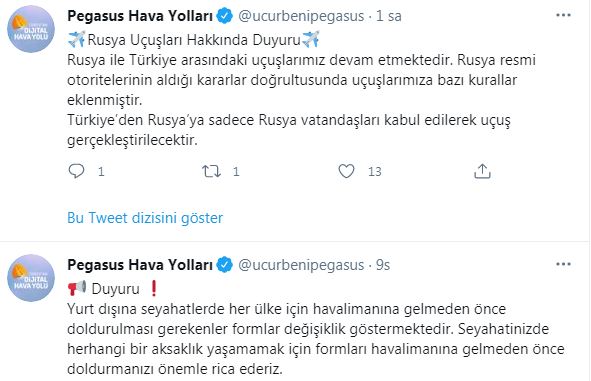The image size is (591, 381).
Task: Open Pegasus Hava Yolları name on second tweet
Action: pos(140,265)
